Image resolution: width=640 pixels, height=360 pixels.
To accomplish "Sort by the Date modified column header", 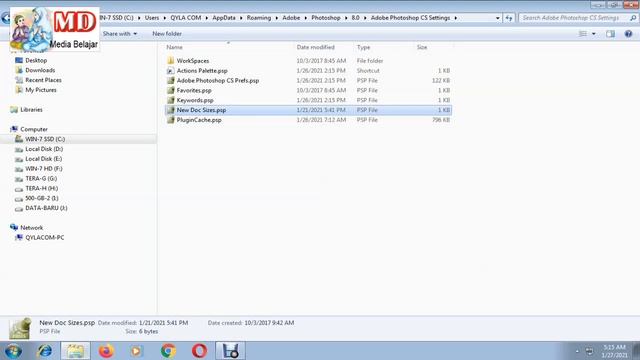I will click(x=316, y=47).
